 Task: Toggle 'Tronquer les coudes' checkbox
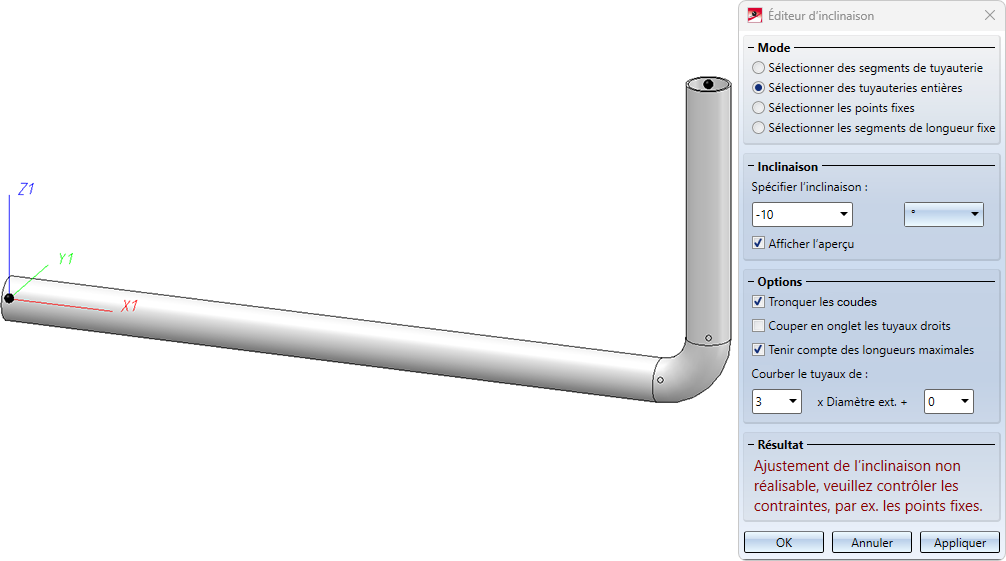758,302
